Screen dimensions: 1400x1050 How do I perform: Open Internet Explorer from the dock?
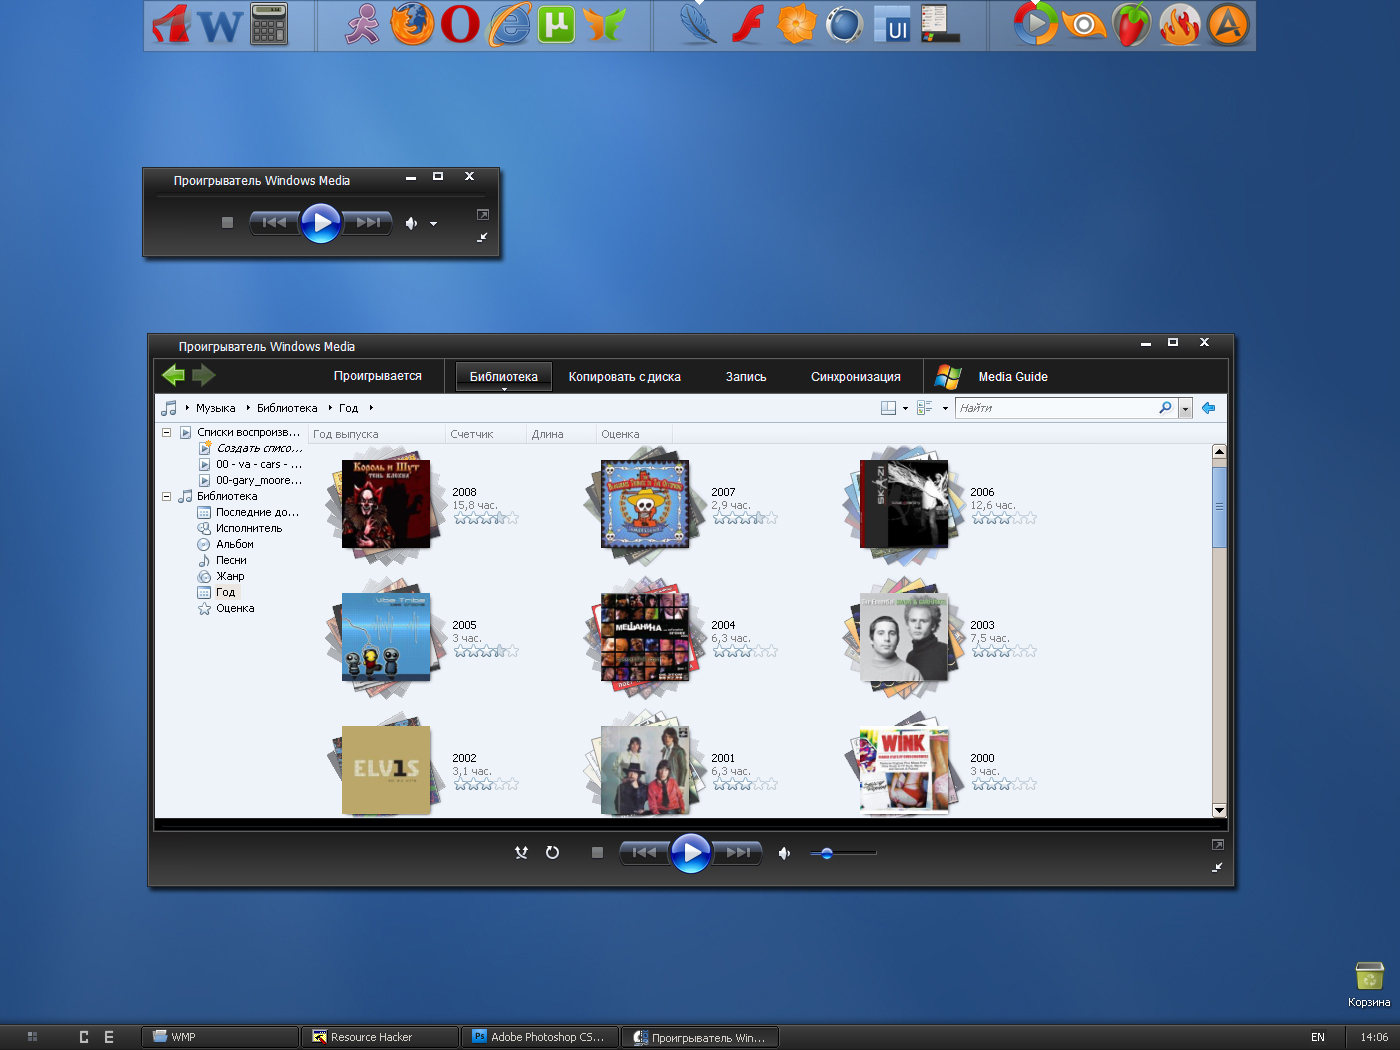509,25
